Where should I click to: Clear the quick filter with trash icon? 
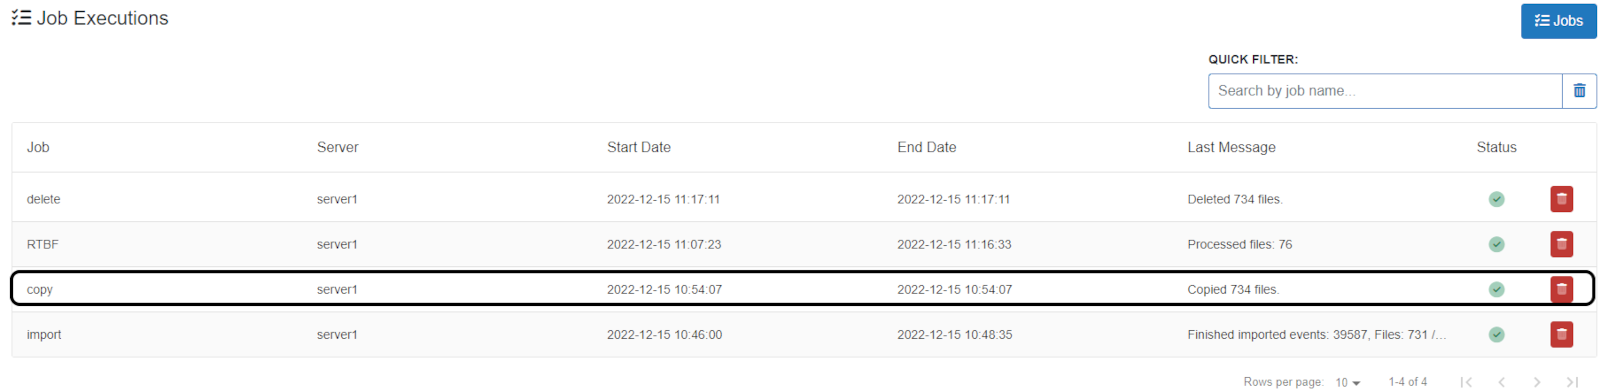pos(1579,91)
